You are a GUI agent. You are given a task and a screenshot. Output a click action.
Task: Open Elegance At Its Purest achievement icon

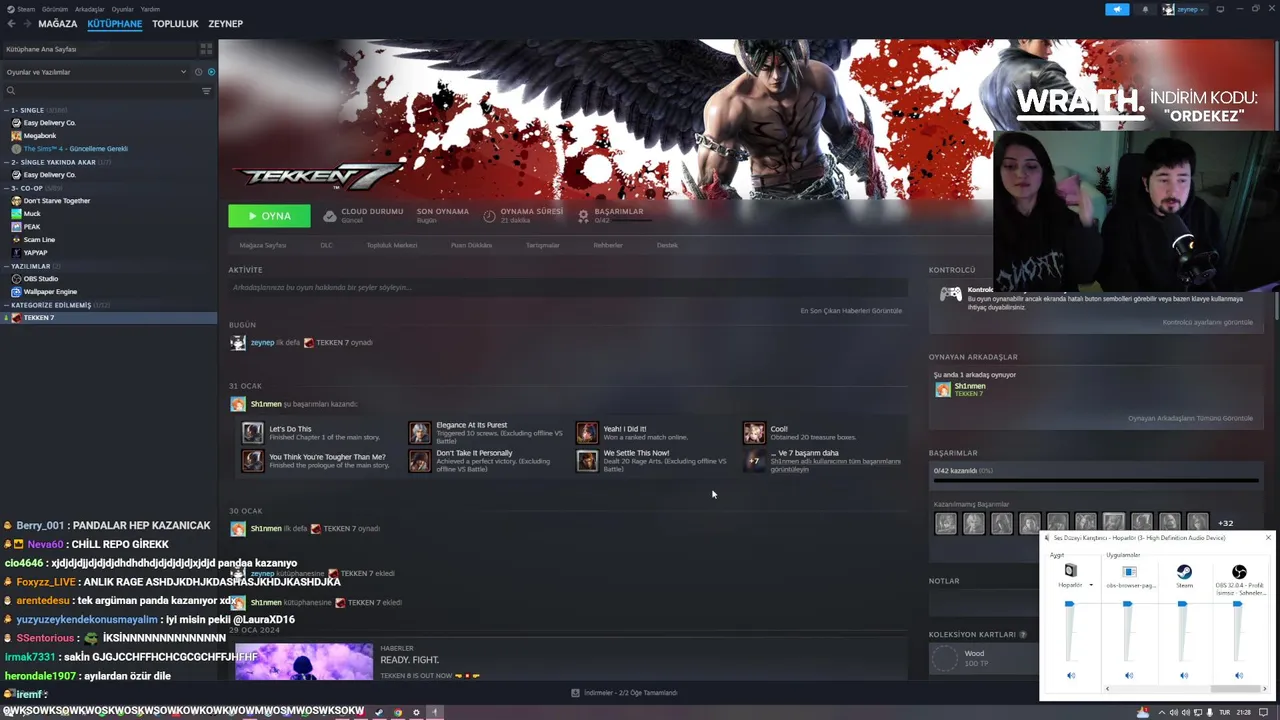point(420,432)
